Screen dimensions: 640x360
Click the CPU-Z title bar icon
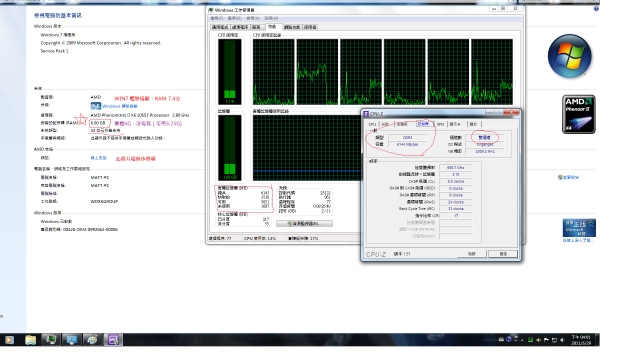click(366, 113)
